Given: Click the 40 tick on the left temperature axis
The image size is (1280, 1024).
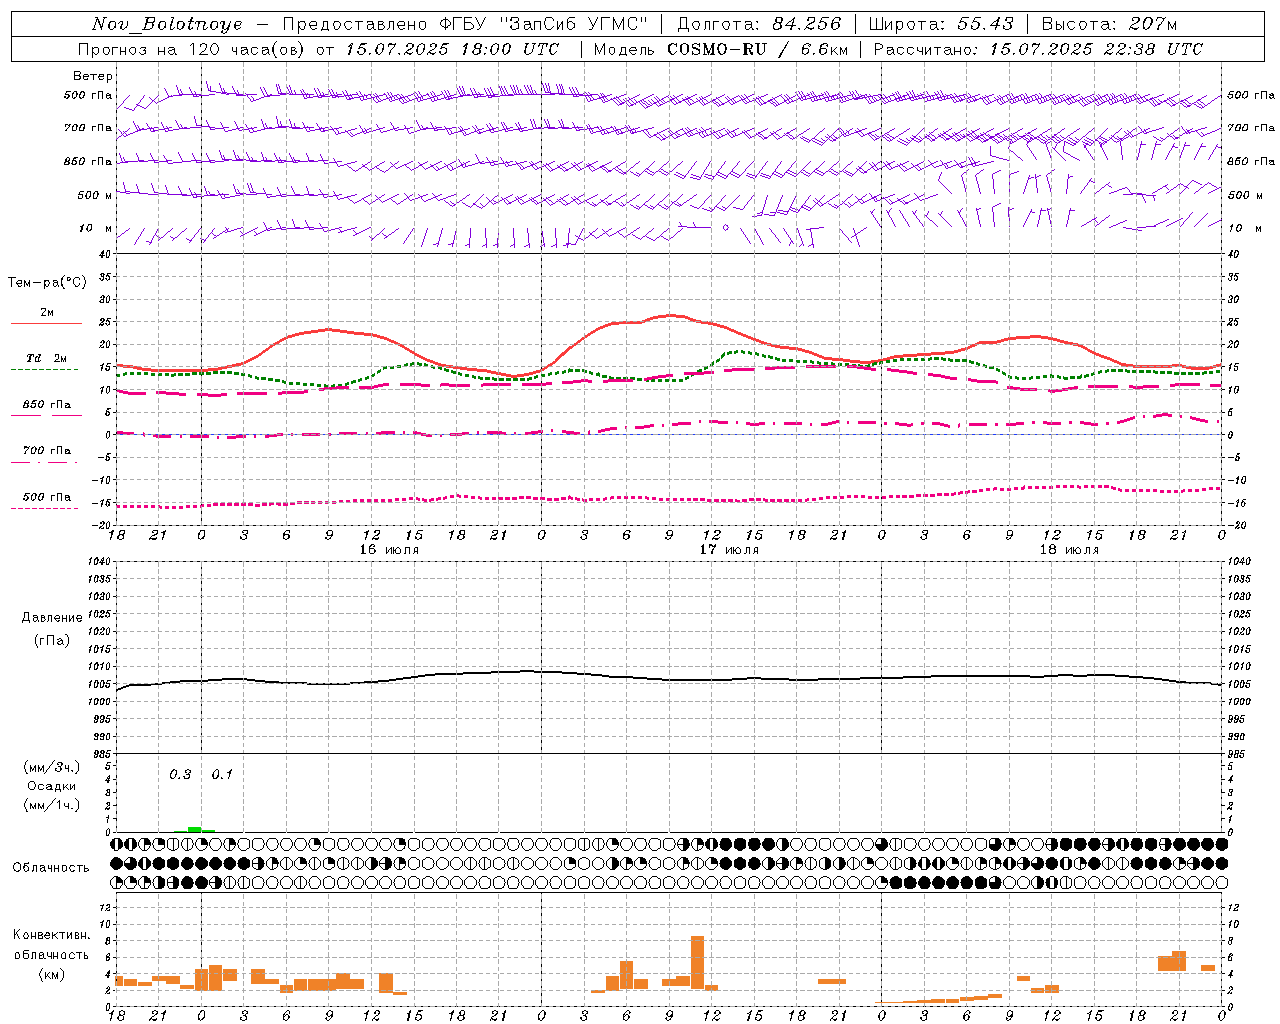Looking at the screenshot, I should point(106,255).
